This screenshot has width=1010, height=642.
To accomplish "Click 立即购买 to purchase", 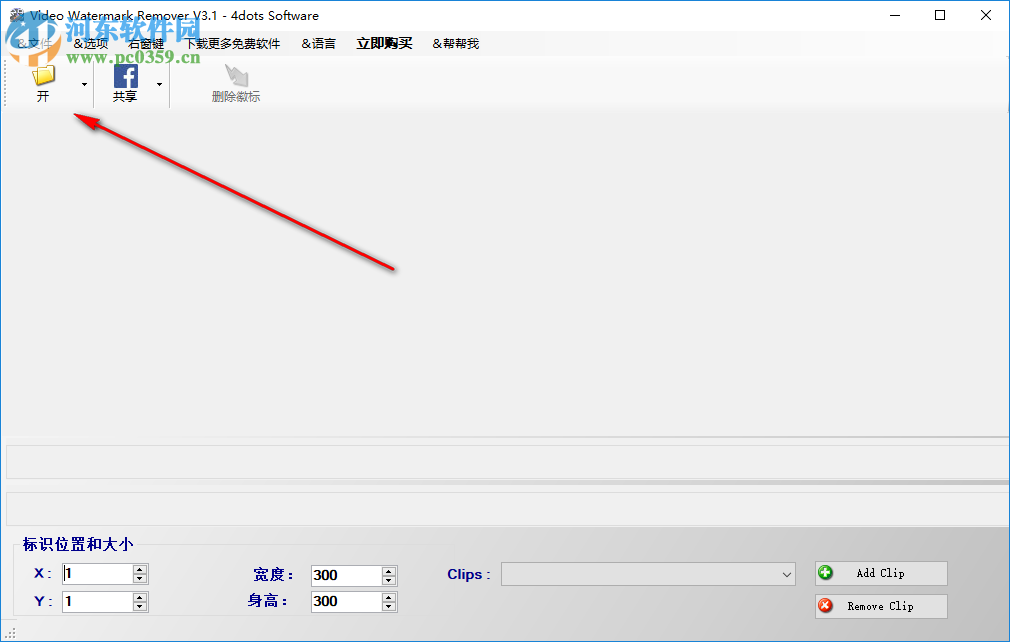I will (x=384, y=43).
